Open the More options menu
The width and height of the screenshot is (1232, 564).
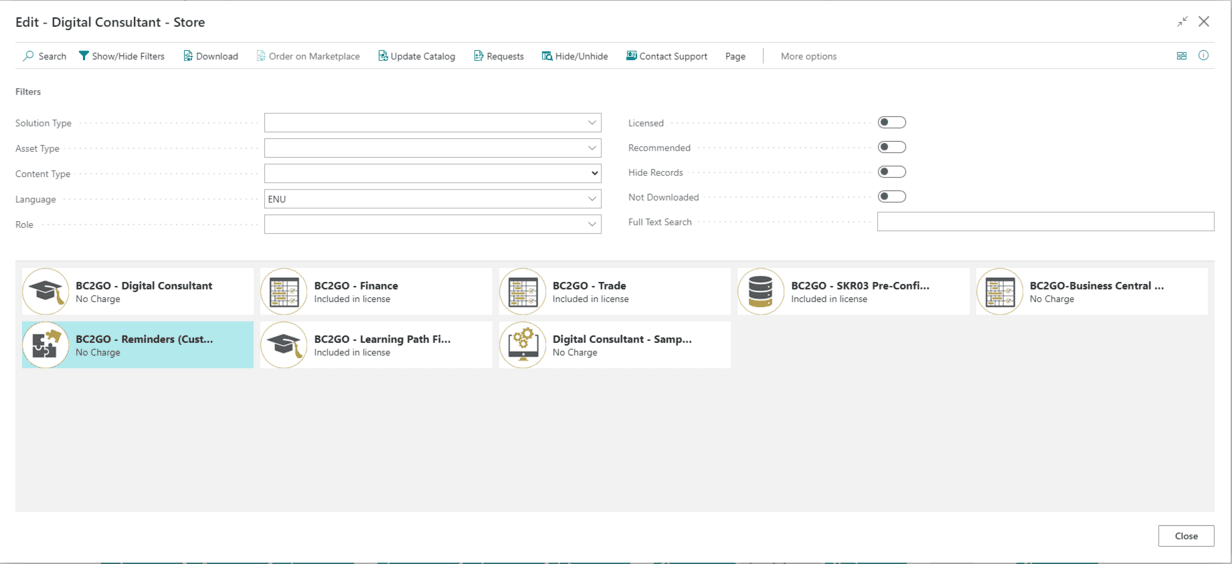point(808,56)
